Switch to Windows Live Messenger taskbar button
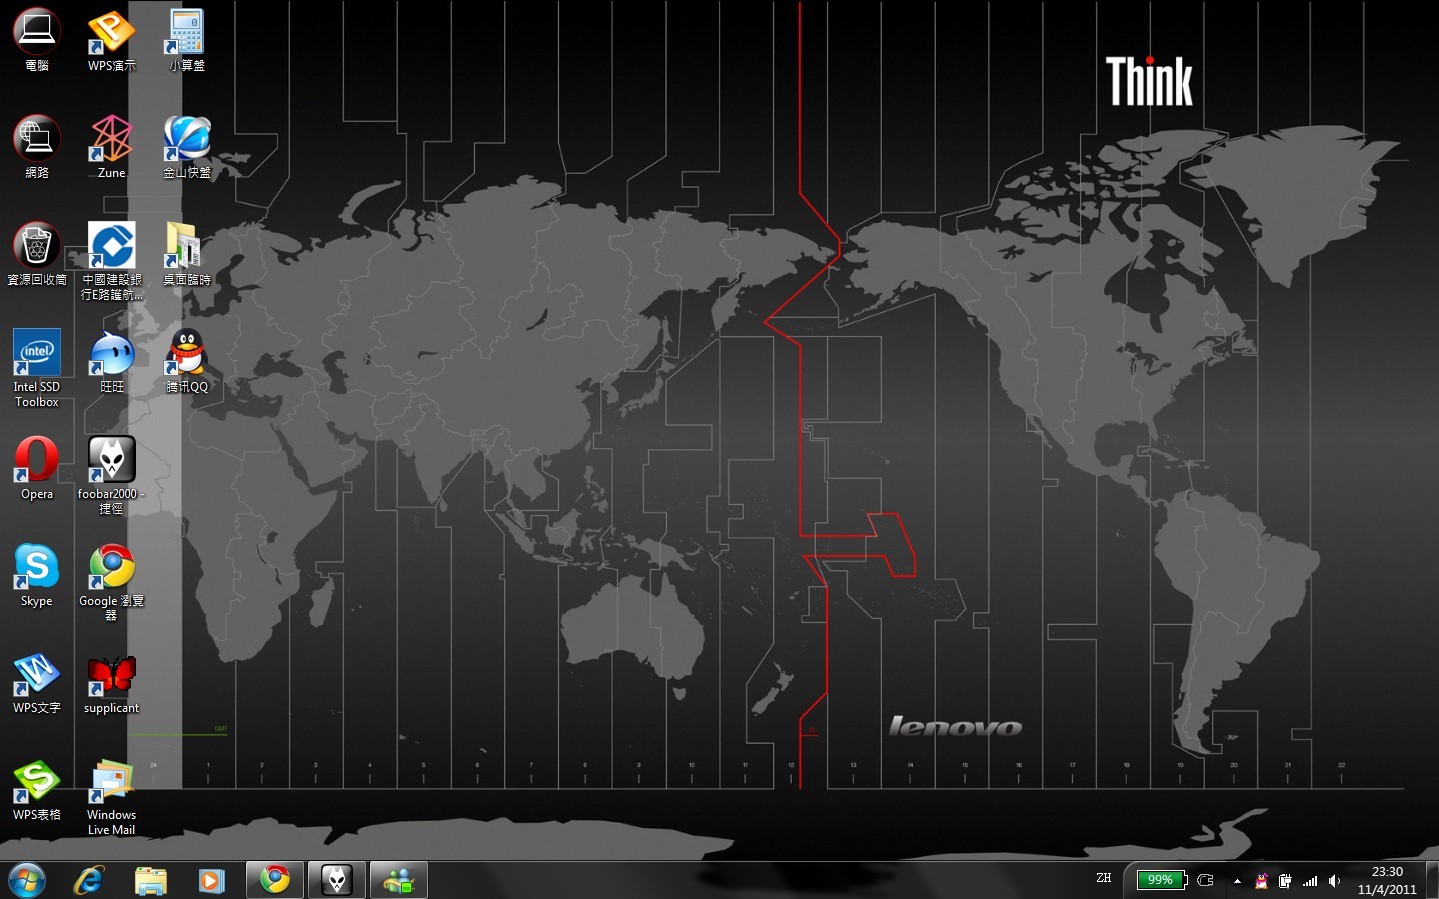 [399, 880]
